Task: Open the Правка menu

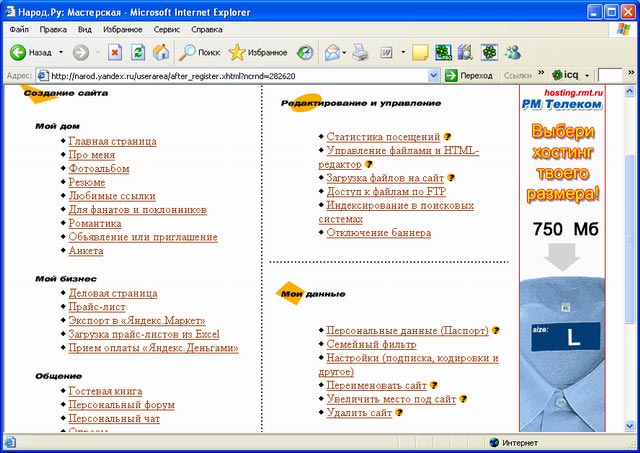Action: pyautogui.click(x=53, y=29)
